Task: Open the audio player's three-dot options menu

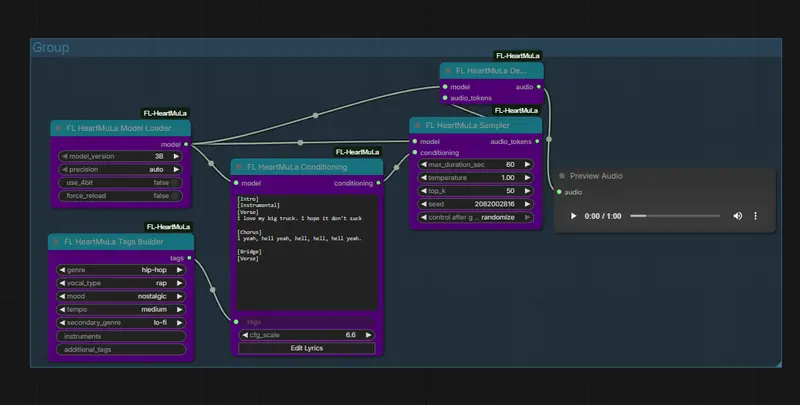Action: [755, 216]
